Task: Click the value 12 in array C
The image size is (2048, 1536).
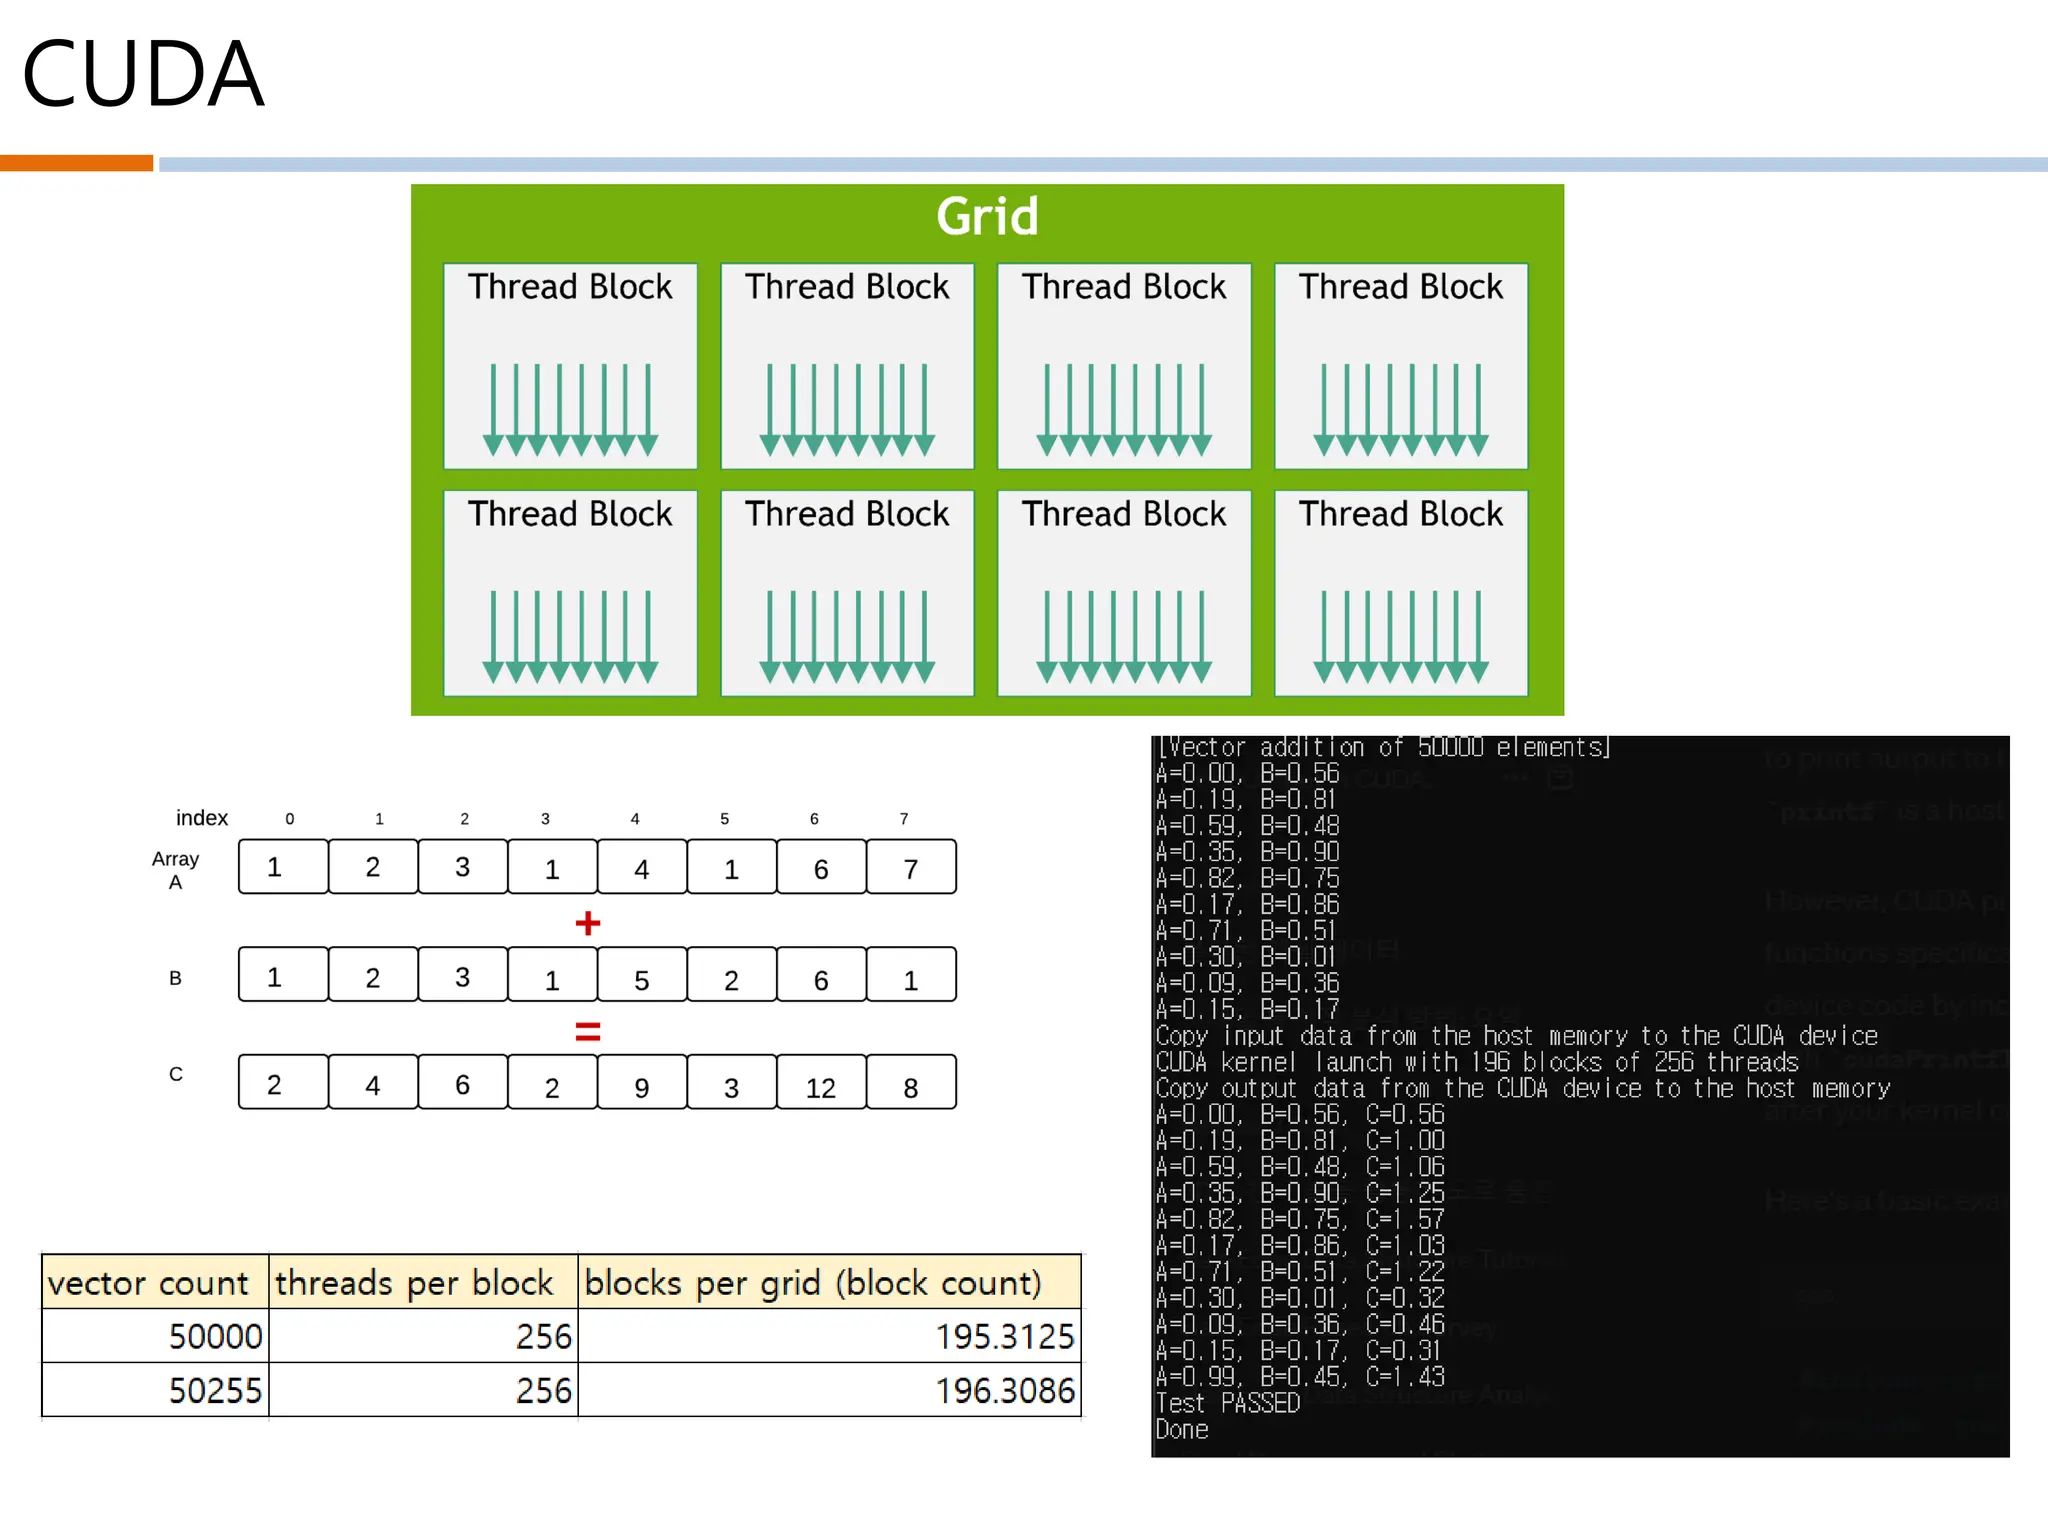Action: (820, 1088)
